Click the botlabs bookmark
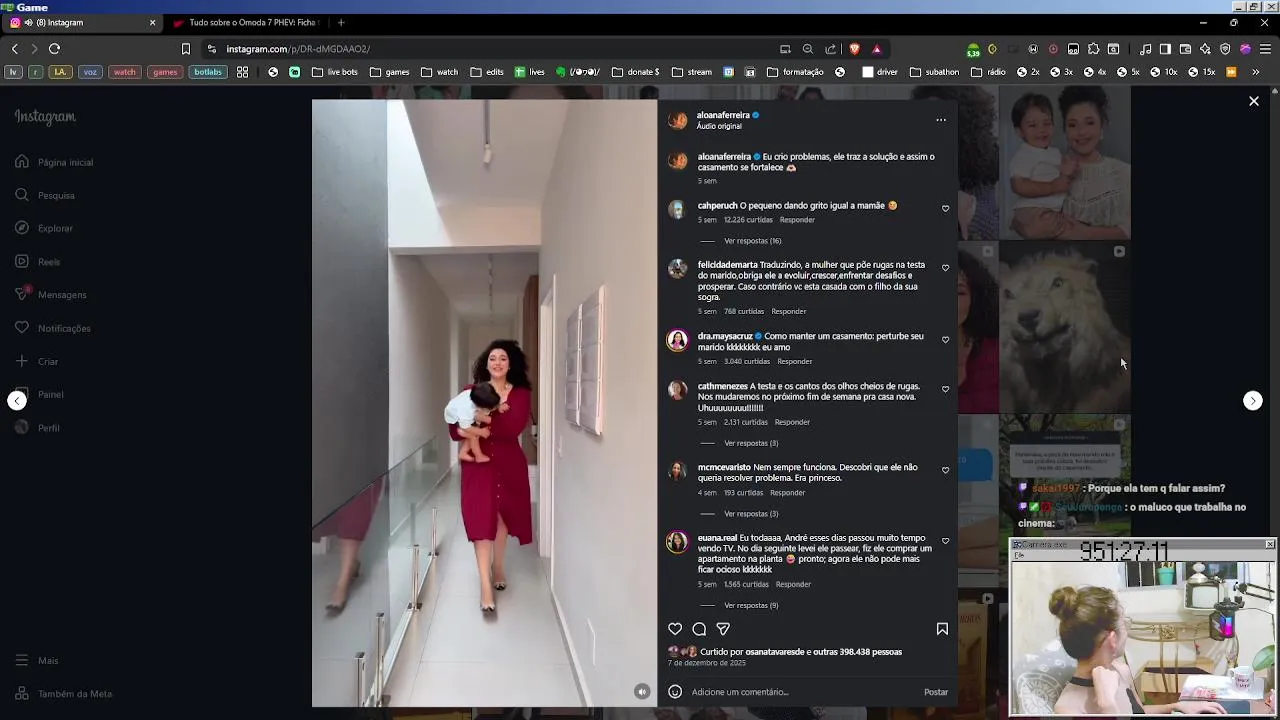1280x720 pixels. [x=208, y=72]
